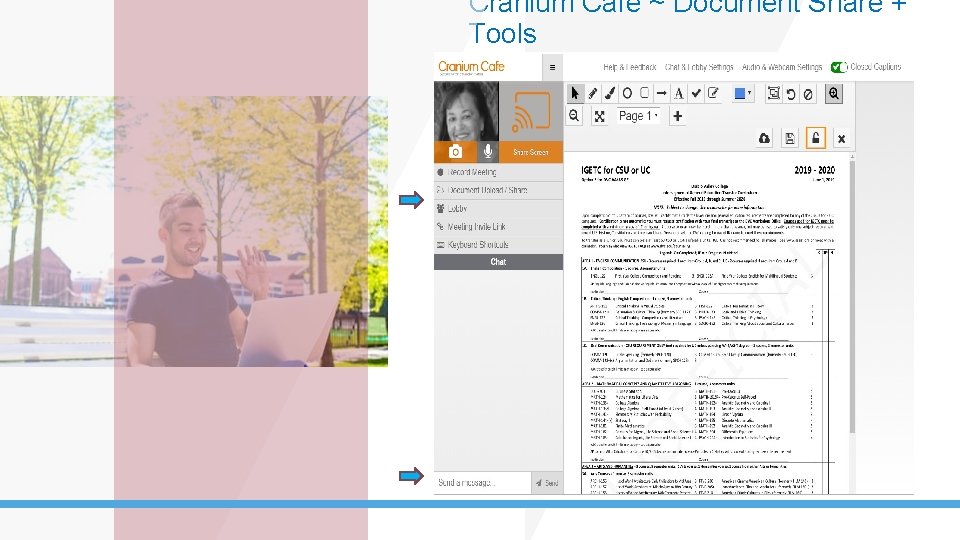Click the Send a message input field
This screenshot has width=960, height=540.
pyautogui.click(x=482, y=483)
